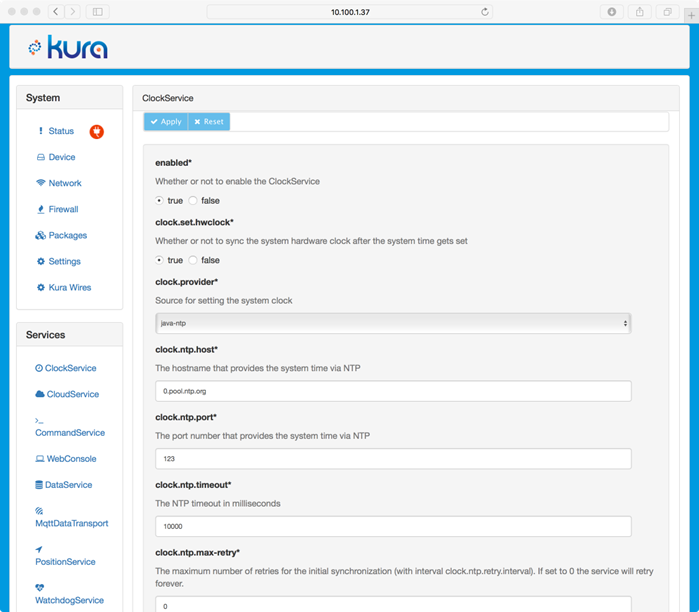
Task: Click the WebConsole laptop icon
Action: (x=40, y=458)
